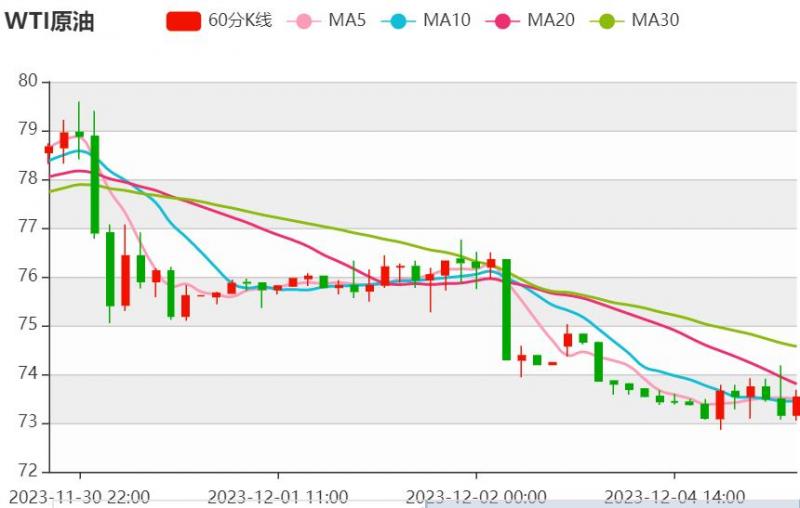Viewport: 800px width, 508px height.
Task: Click the 78 y-axis label
Action: tap(28, 179)
